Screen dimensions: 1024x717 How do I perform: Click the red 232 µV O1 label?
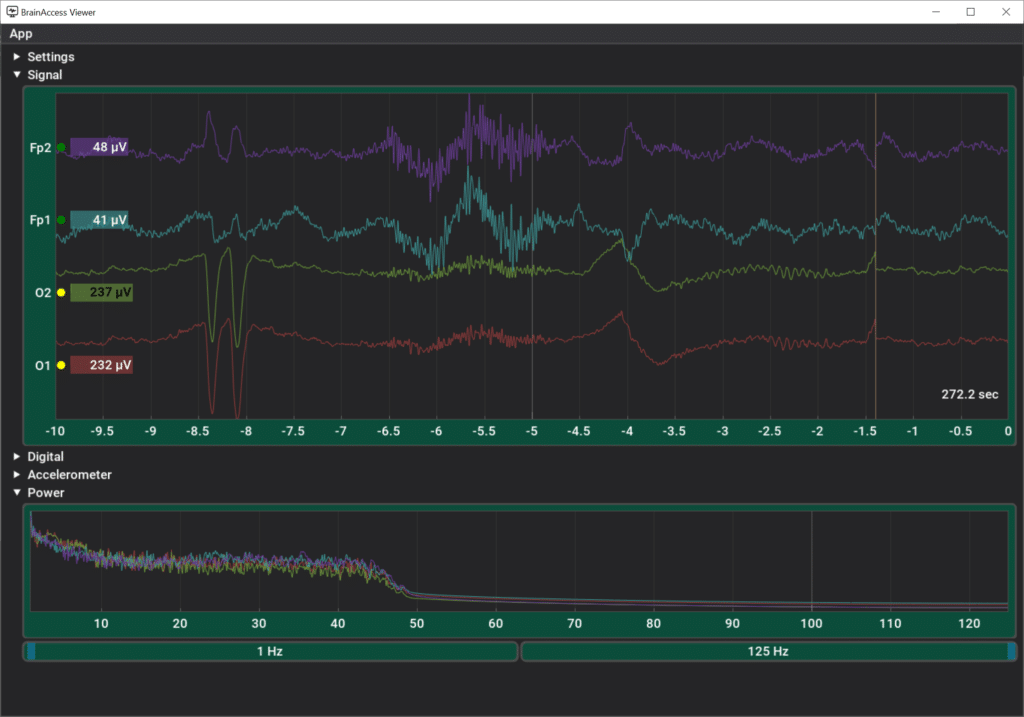[x=101, y=366]
